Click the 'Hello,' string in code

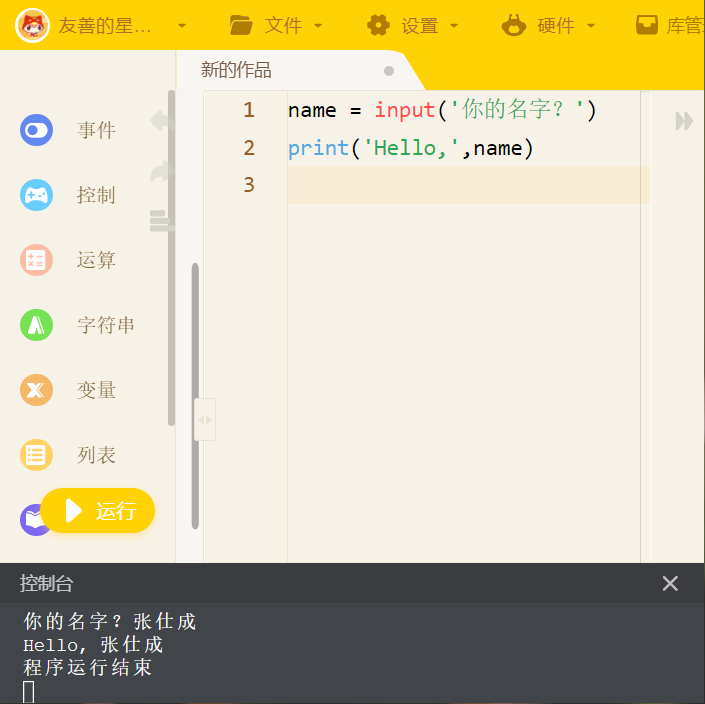(x=411, y=148)
